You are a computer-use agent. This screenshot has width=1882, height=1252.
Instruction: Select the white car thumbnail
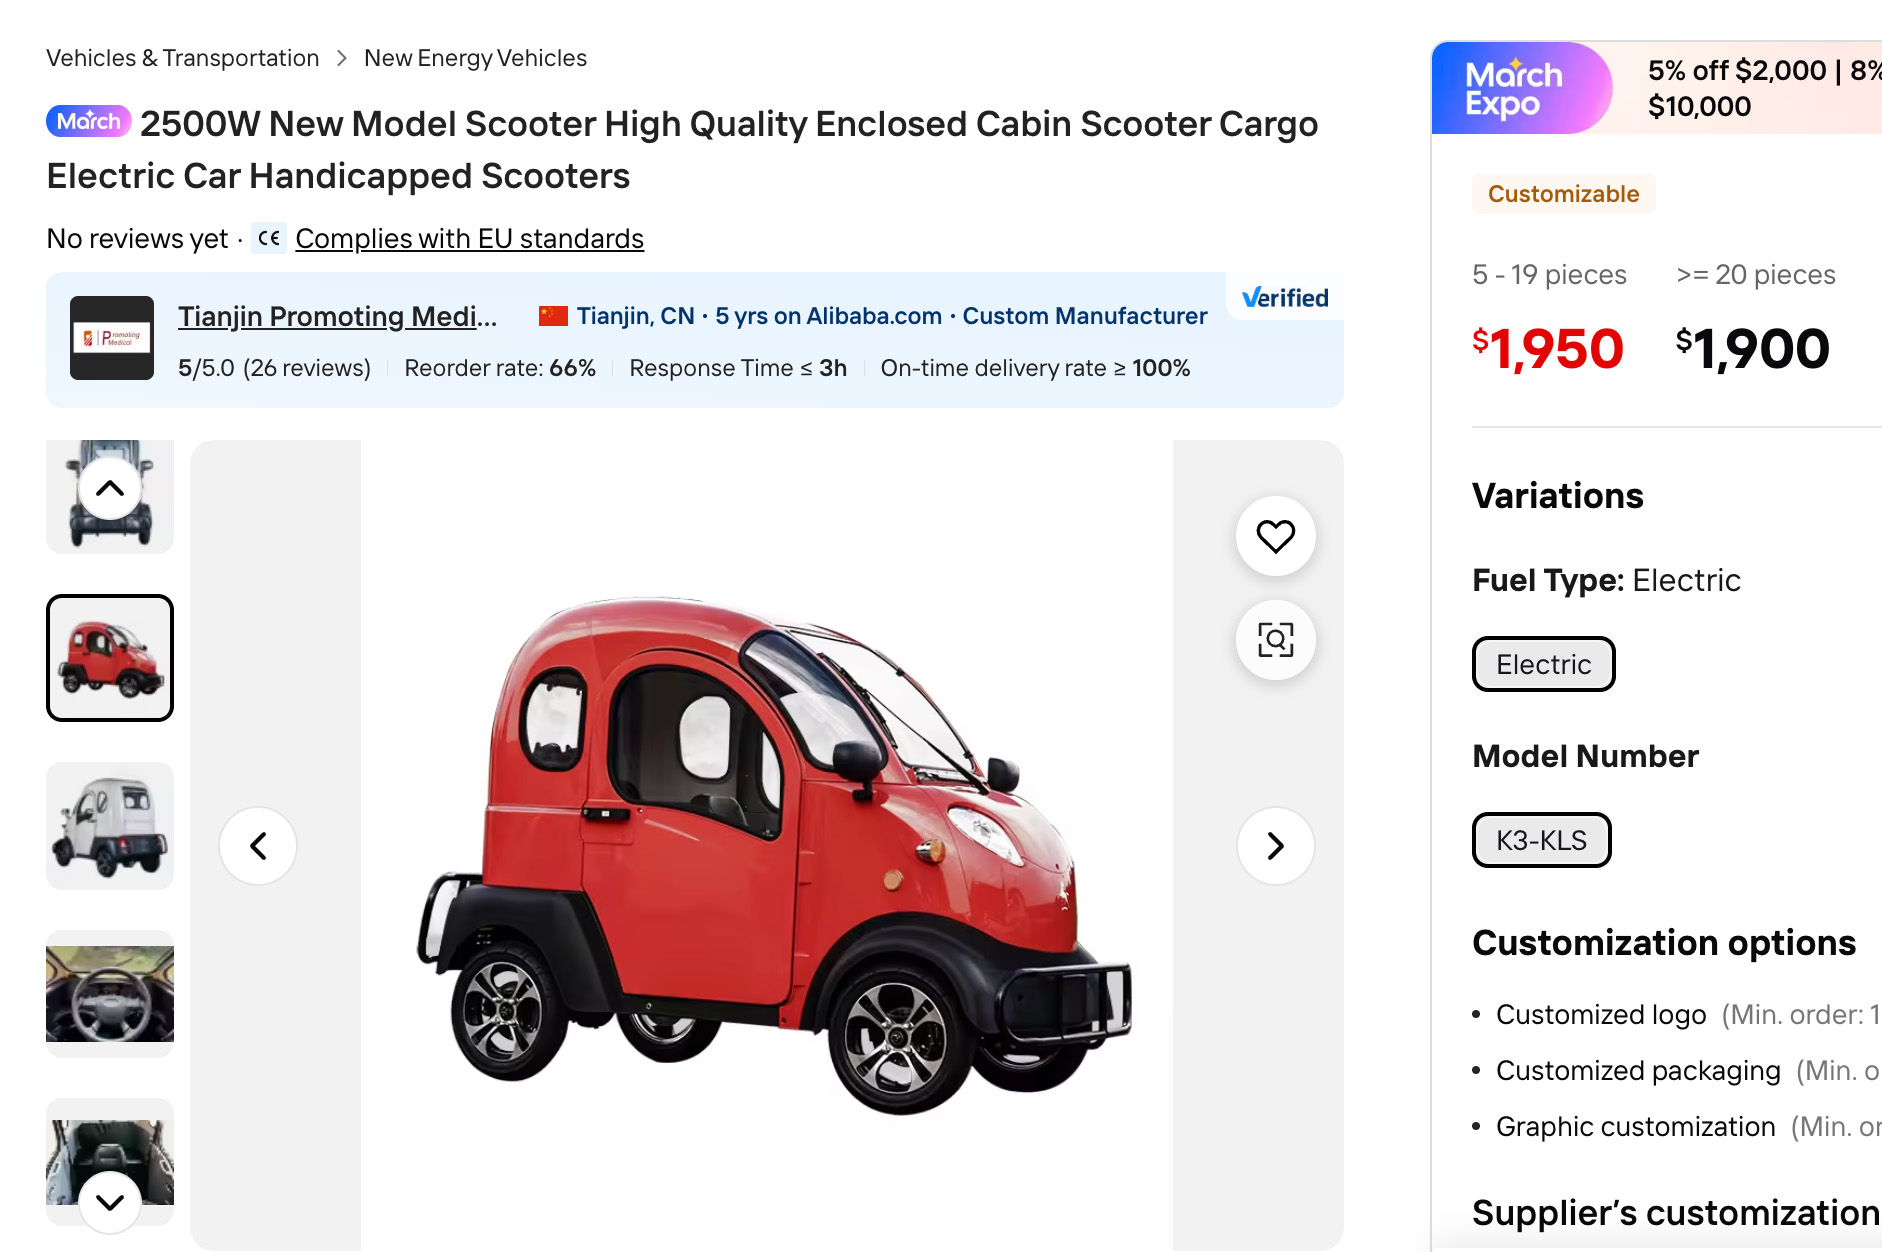click(x=110, y=826)
